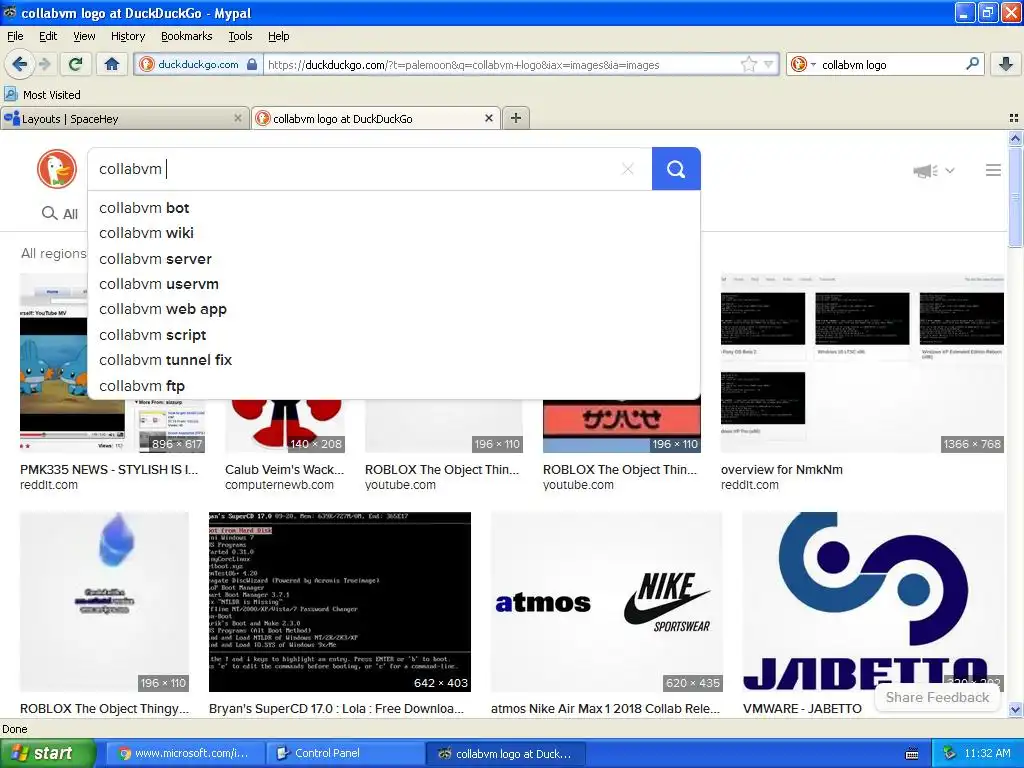Open the Windows start button
Screen dimensions: 1024x768
point(47,754)
